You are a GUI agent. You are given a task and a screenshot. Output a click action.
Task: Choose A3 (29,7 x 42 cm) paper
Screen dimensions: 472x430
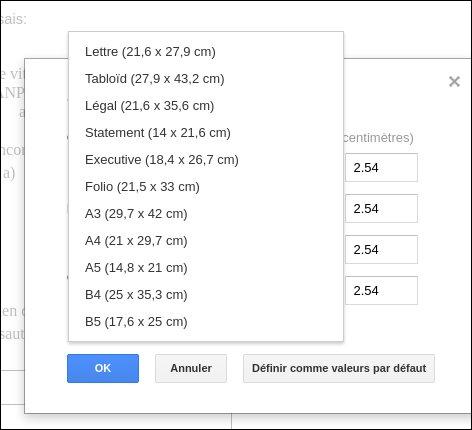click(206, 214)
